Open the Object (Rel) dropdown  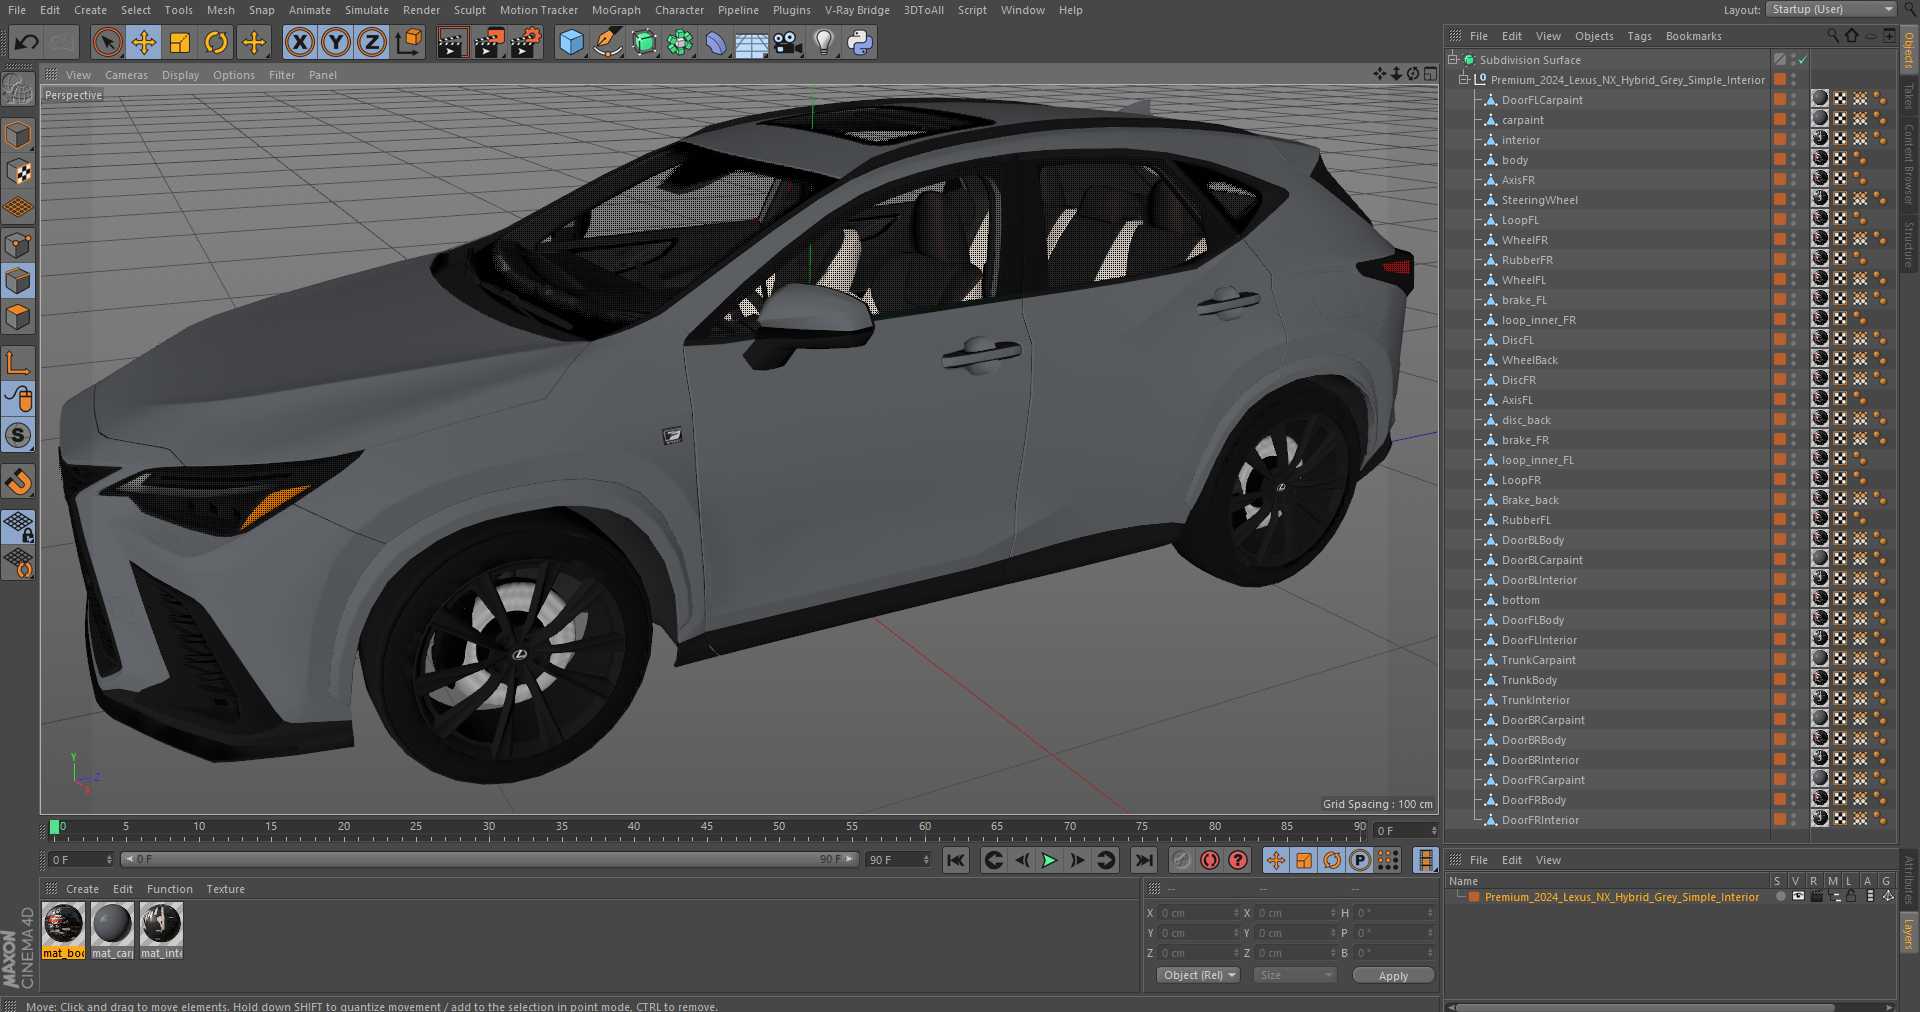(x=1199, y=975)
